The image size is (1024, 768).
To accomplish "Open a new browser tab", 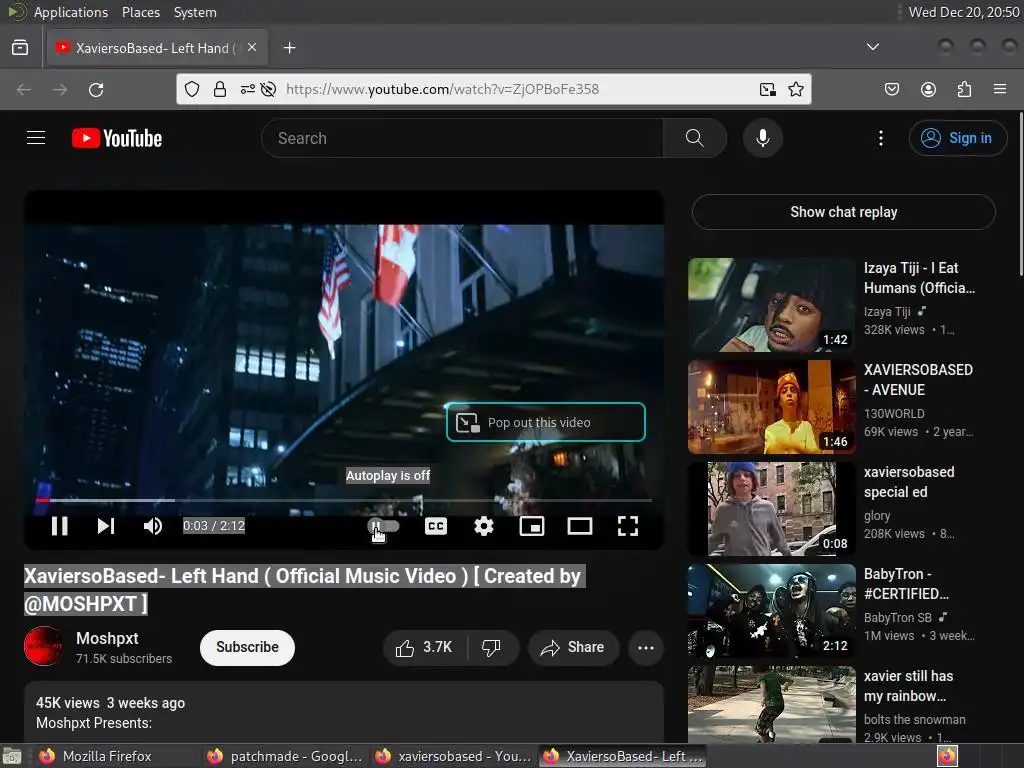I will coord(289,48).
